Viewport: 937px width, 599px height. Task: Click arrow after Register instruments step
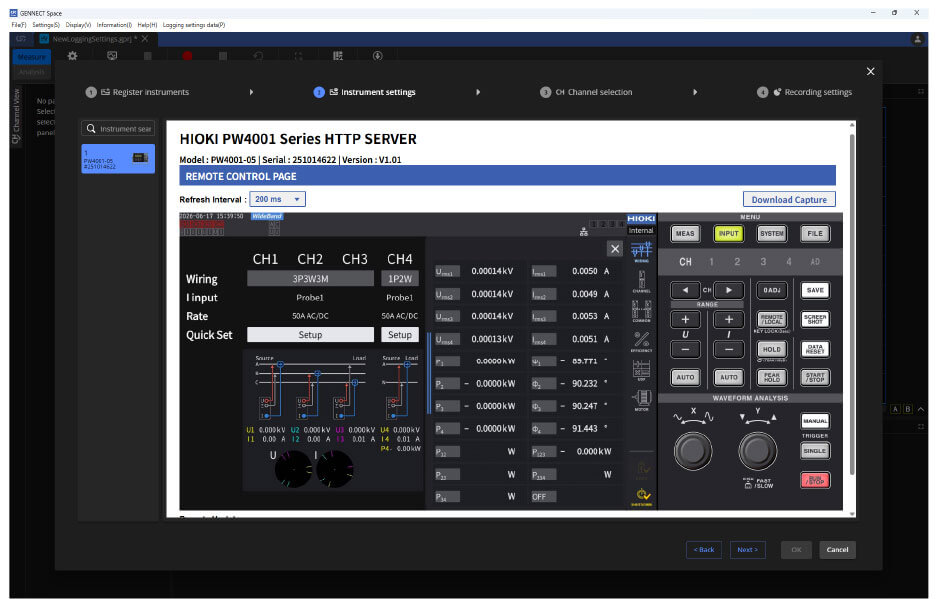click(252, 92)
